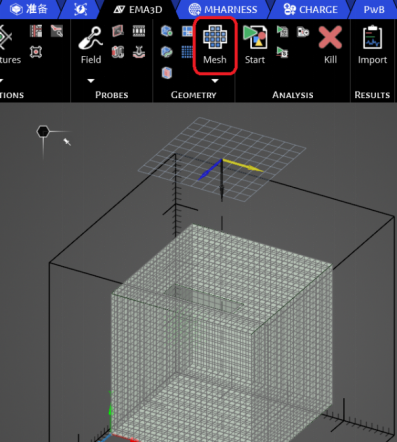The width and height of the screenshot is (397, 442).
Task: Click the small square target icon near tures
Action: click(x=36, y=52)
